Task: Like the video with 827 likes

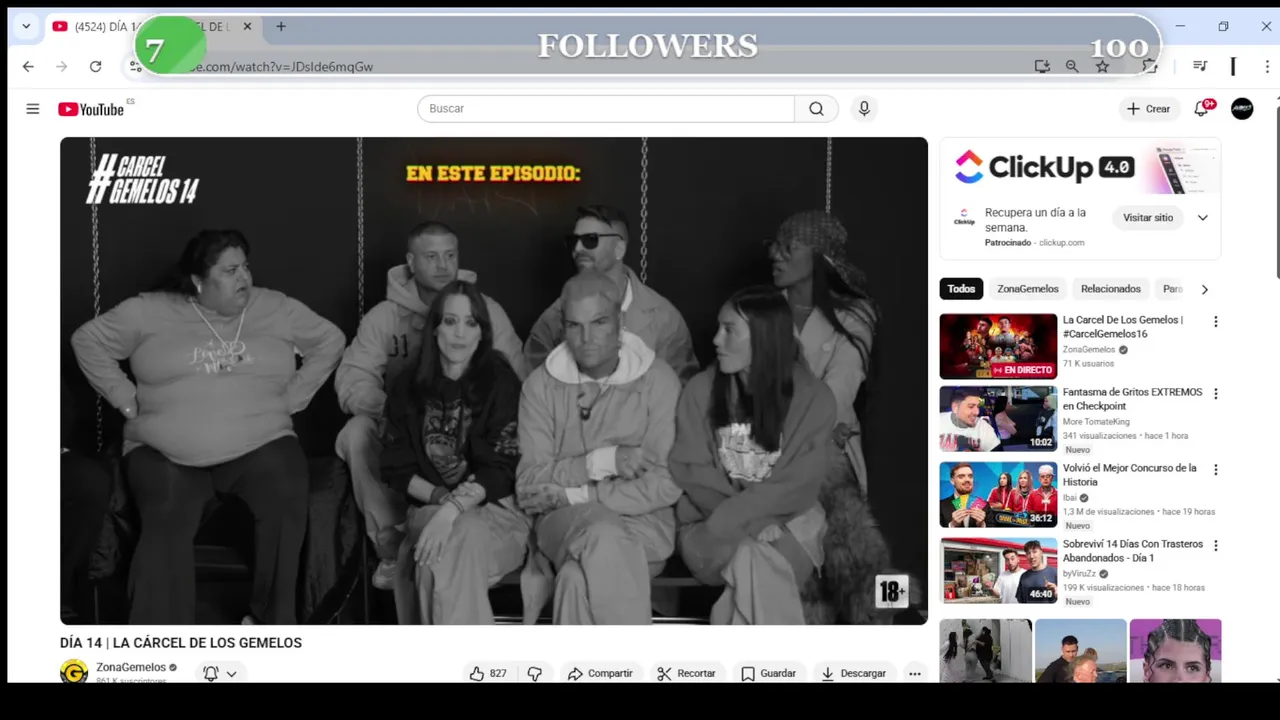Action: coord(488,673)
